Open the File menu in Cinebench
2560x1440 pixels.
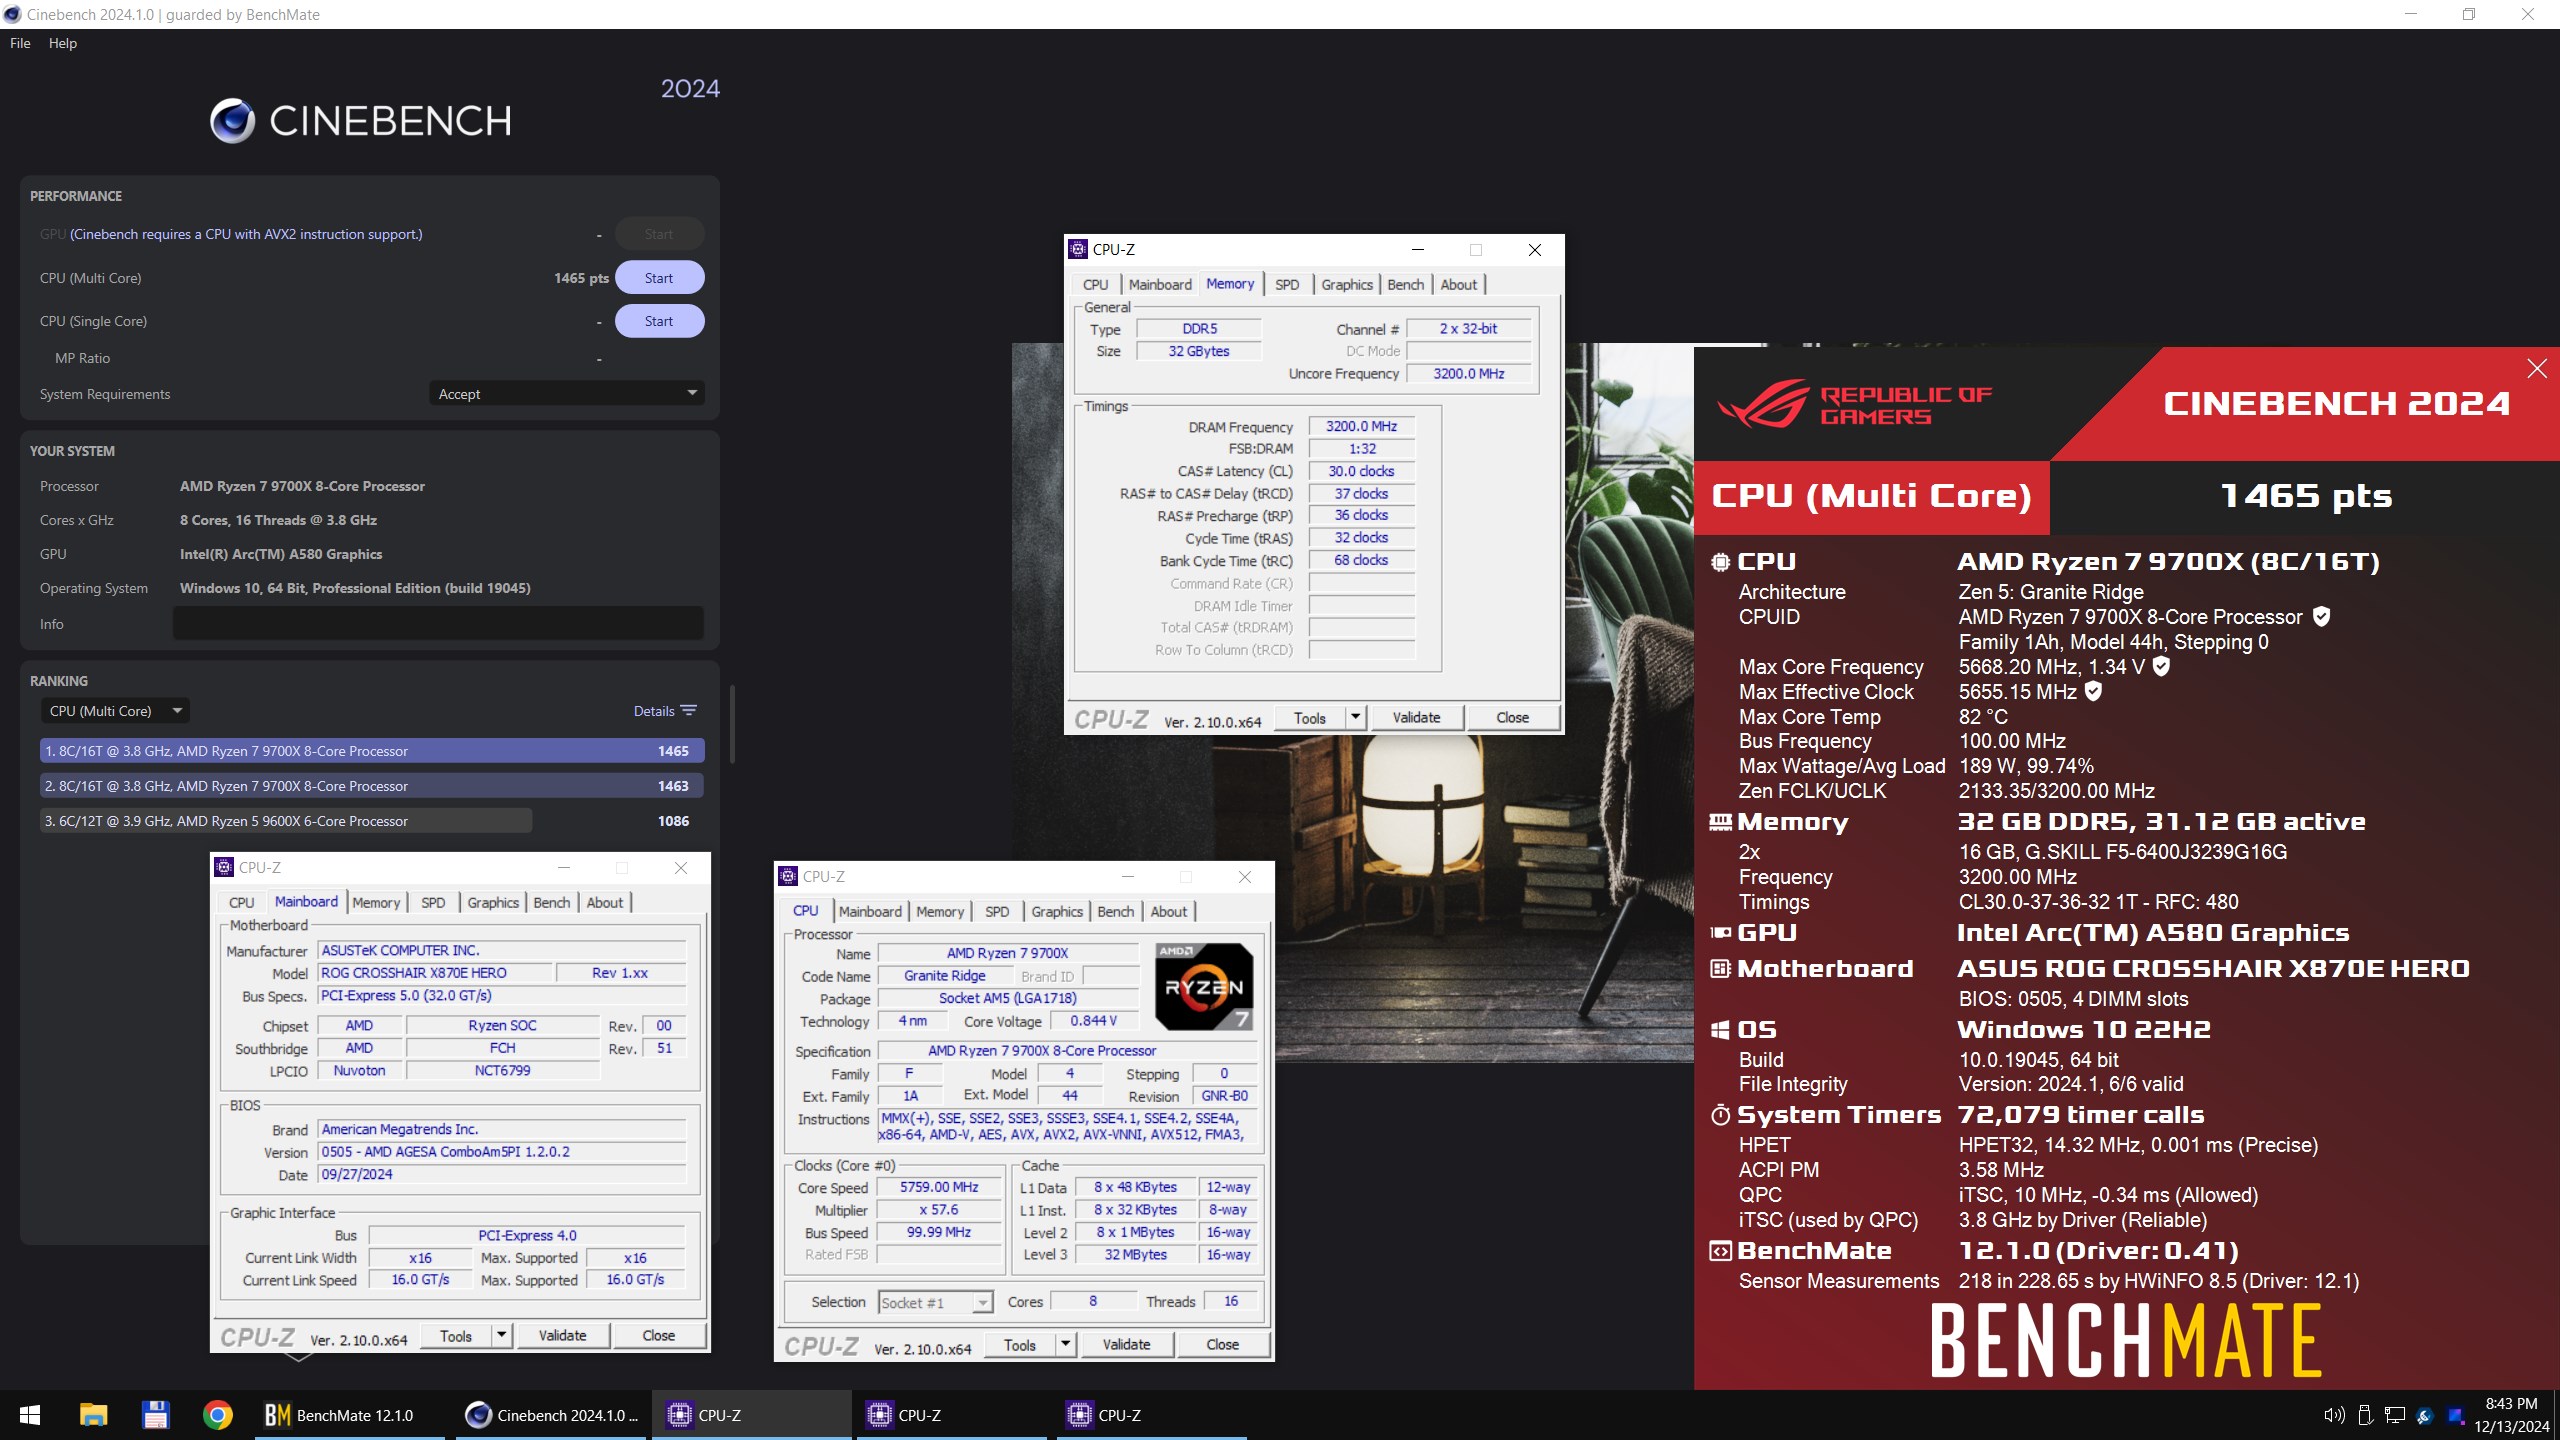pyautogui.click(x=20, y=43)
